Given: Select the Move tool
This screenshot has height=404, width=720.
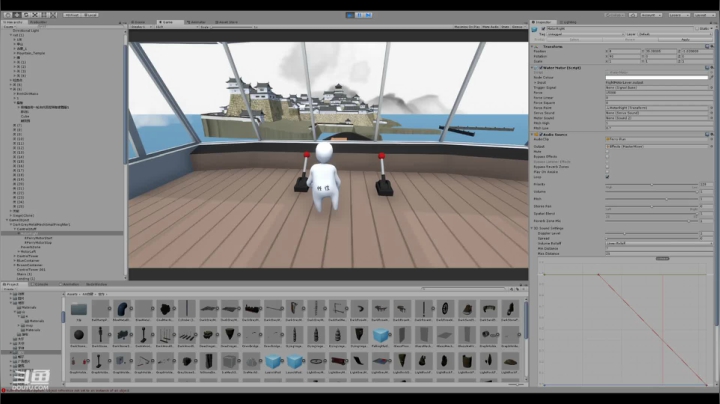Looking at the screenshot, I should (17, 15).
